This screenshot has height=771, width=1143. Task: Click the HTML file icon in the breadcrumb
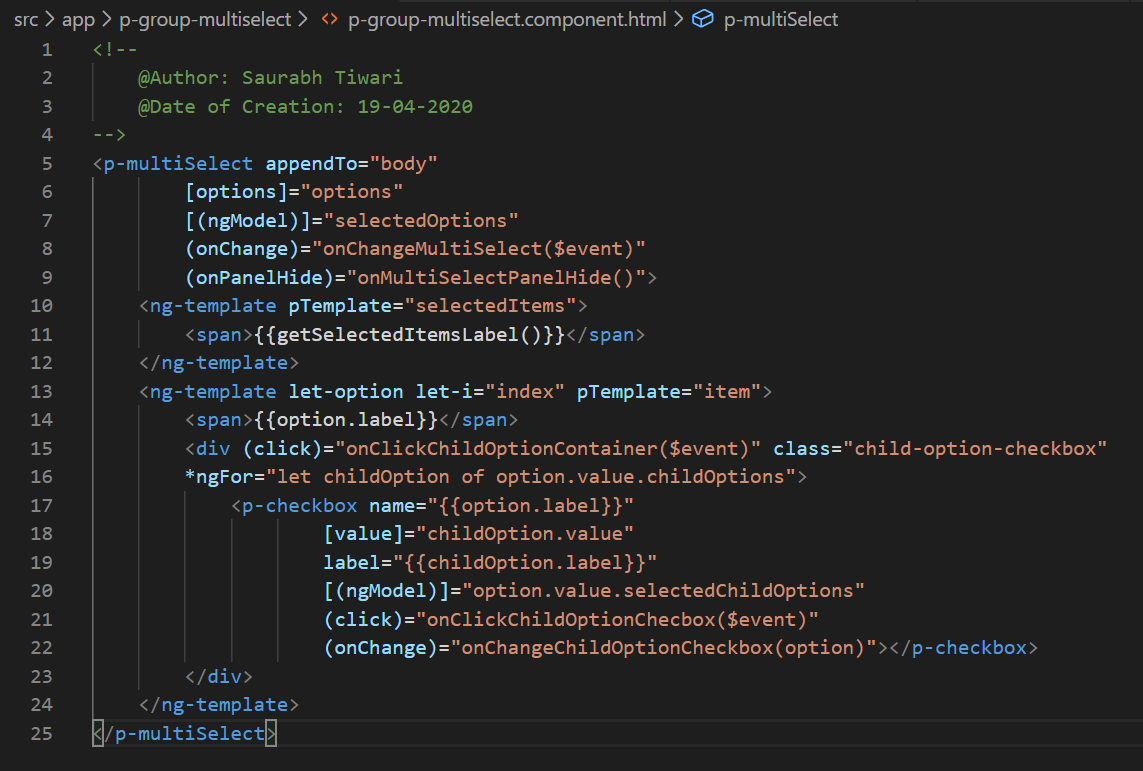tap(329, 20)
